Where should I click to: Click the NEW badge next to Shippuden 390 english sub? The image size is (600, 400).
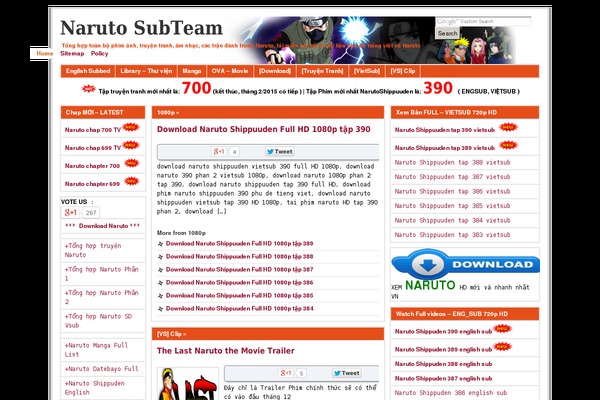pyautogui.click(x=502, y=328)
